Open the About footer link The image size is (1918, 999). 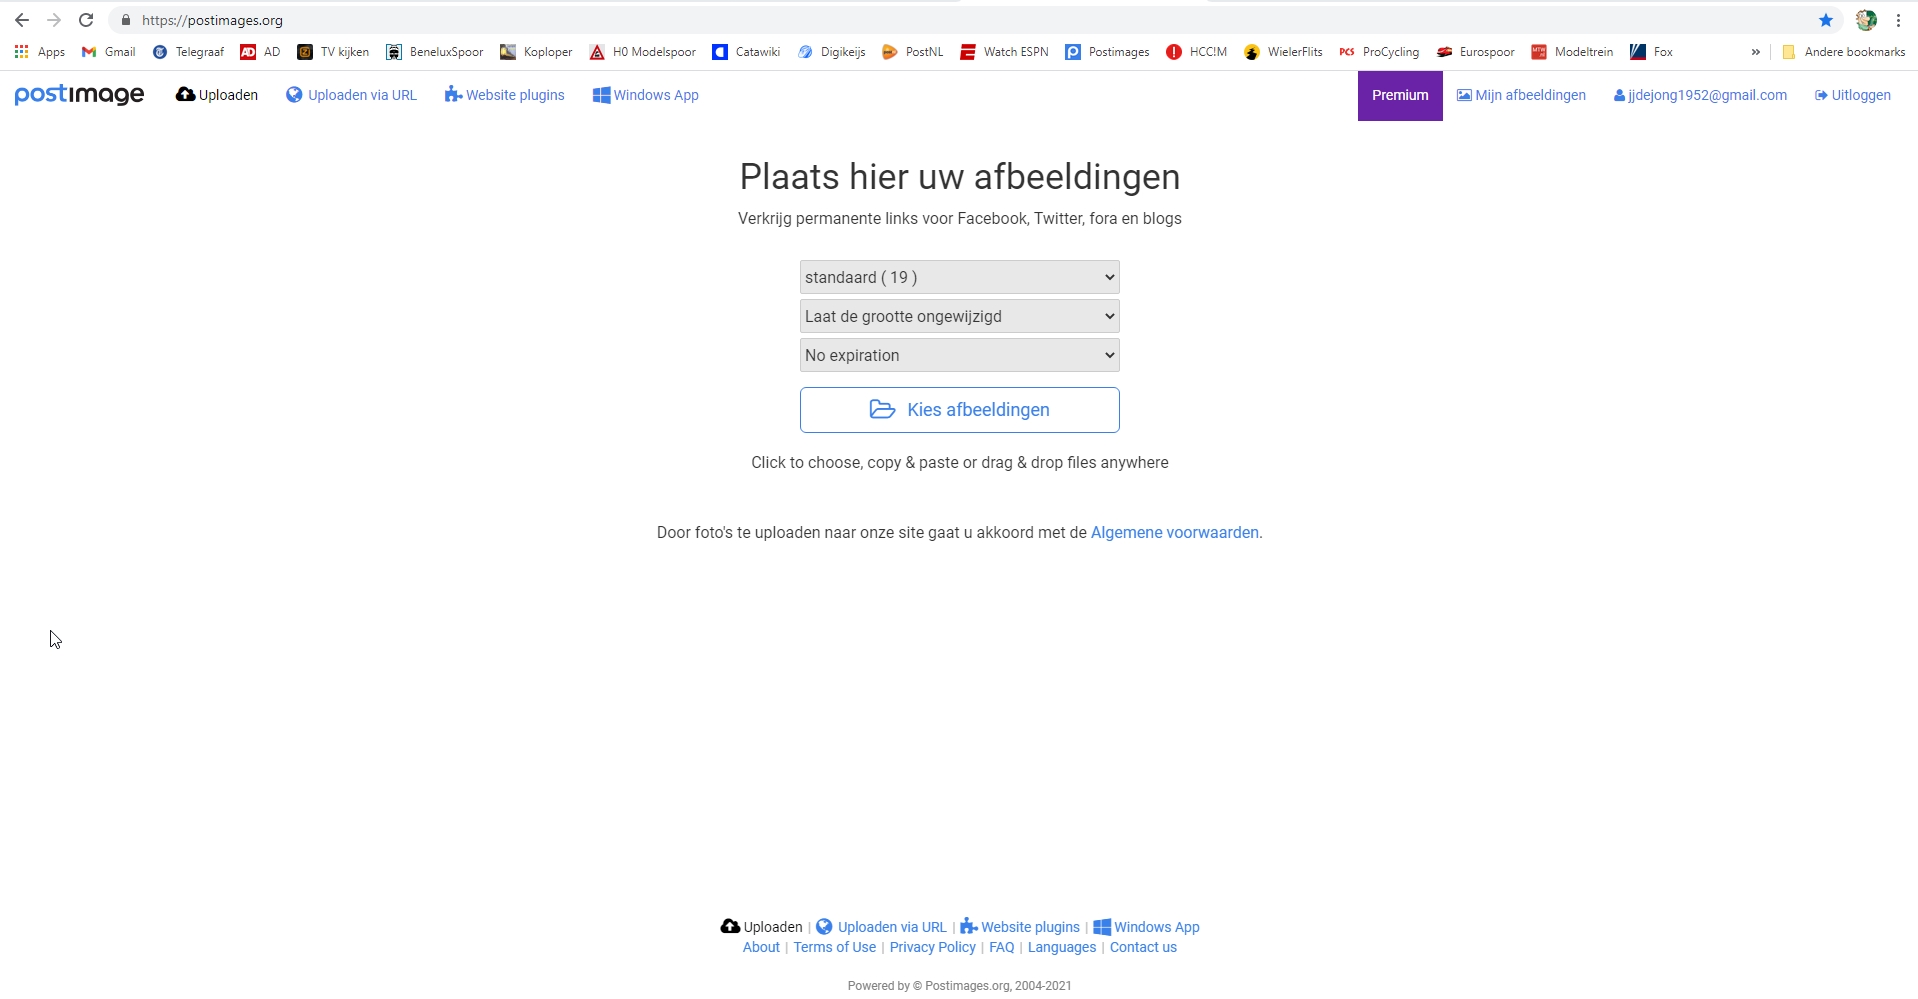(x=761, y=947)
